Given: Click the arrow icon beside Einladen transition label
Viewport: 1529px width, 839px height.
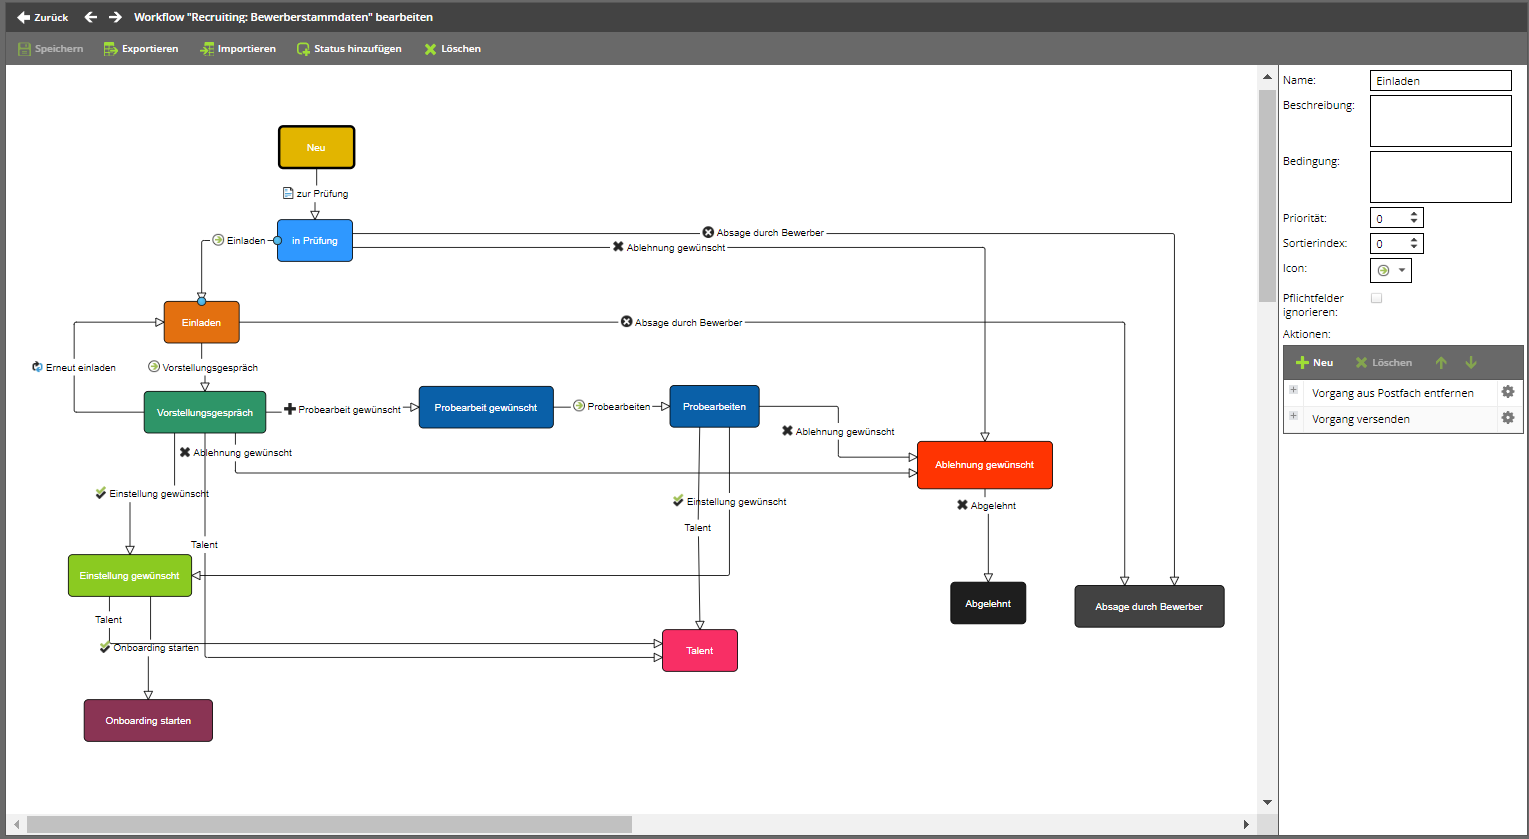Looking at the screenshot, I should (218, 240).
